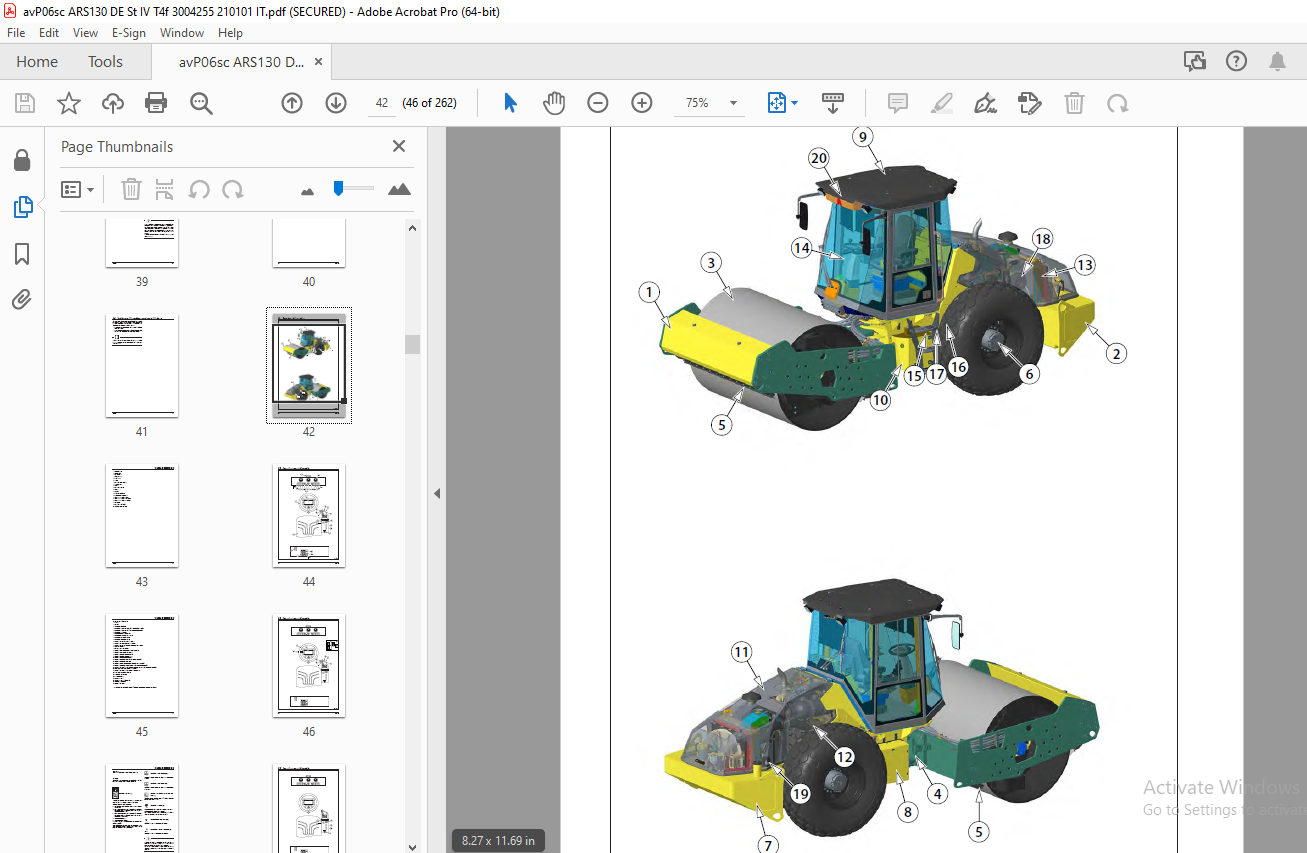Choose the Selection arrow tool
Image resolution: width=1307 pixels, height=853 pixels.
pos(510,103)
